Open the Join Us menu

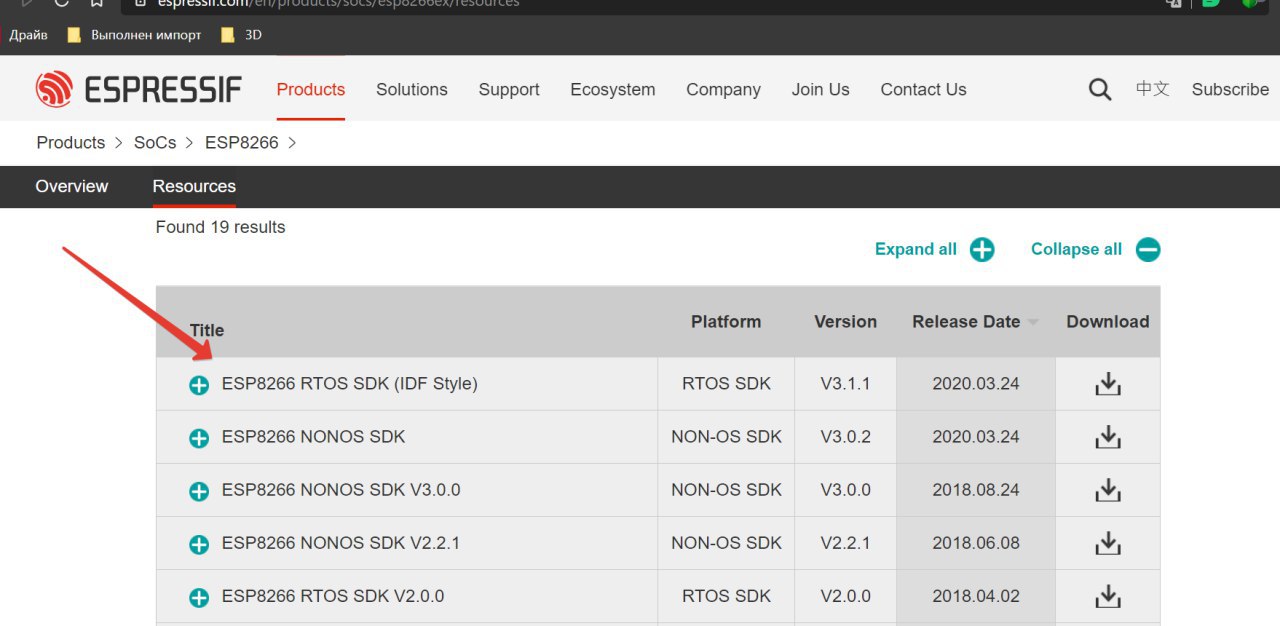[821, 89]
